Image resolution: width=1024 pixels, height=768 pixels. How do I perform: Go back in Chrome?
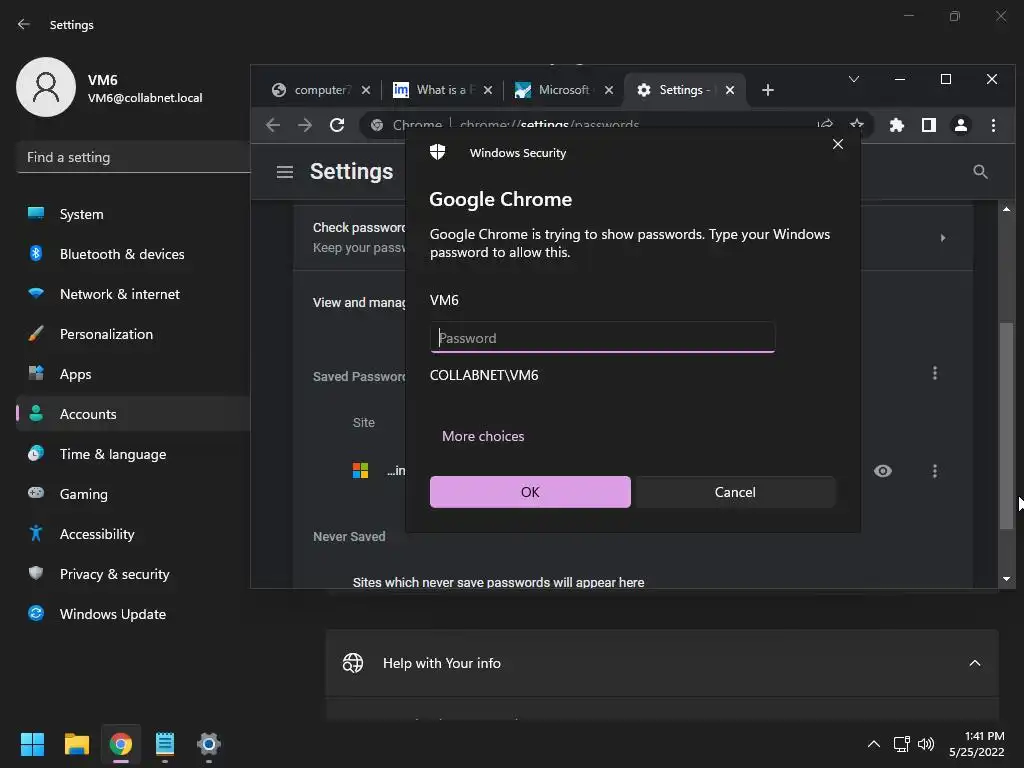point(273,125)
